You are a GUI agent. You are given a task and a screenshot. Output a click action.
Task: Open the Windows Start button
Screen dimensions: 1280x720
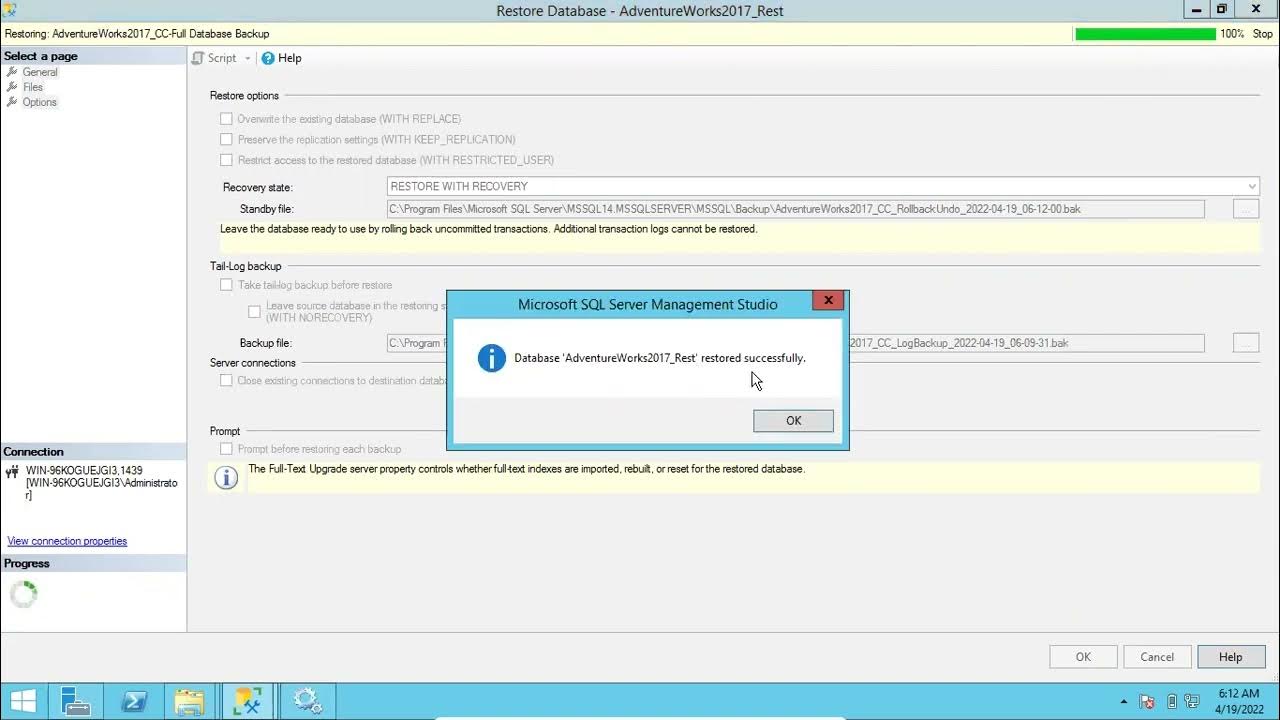(23, 701)
